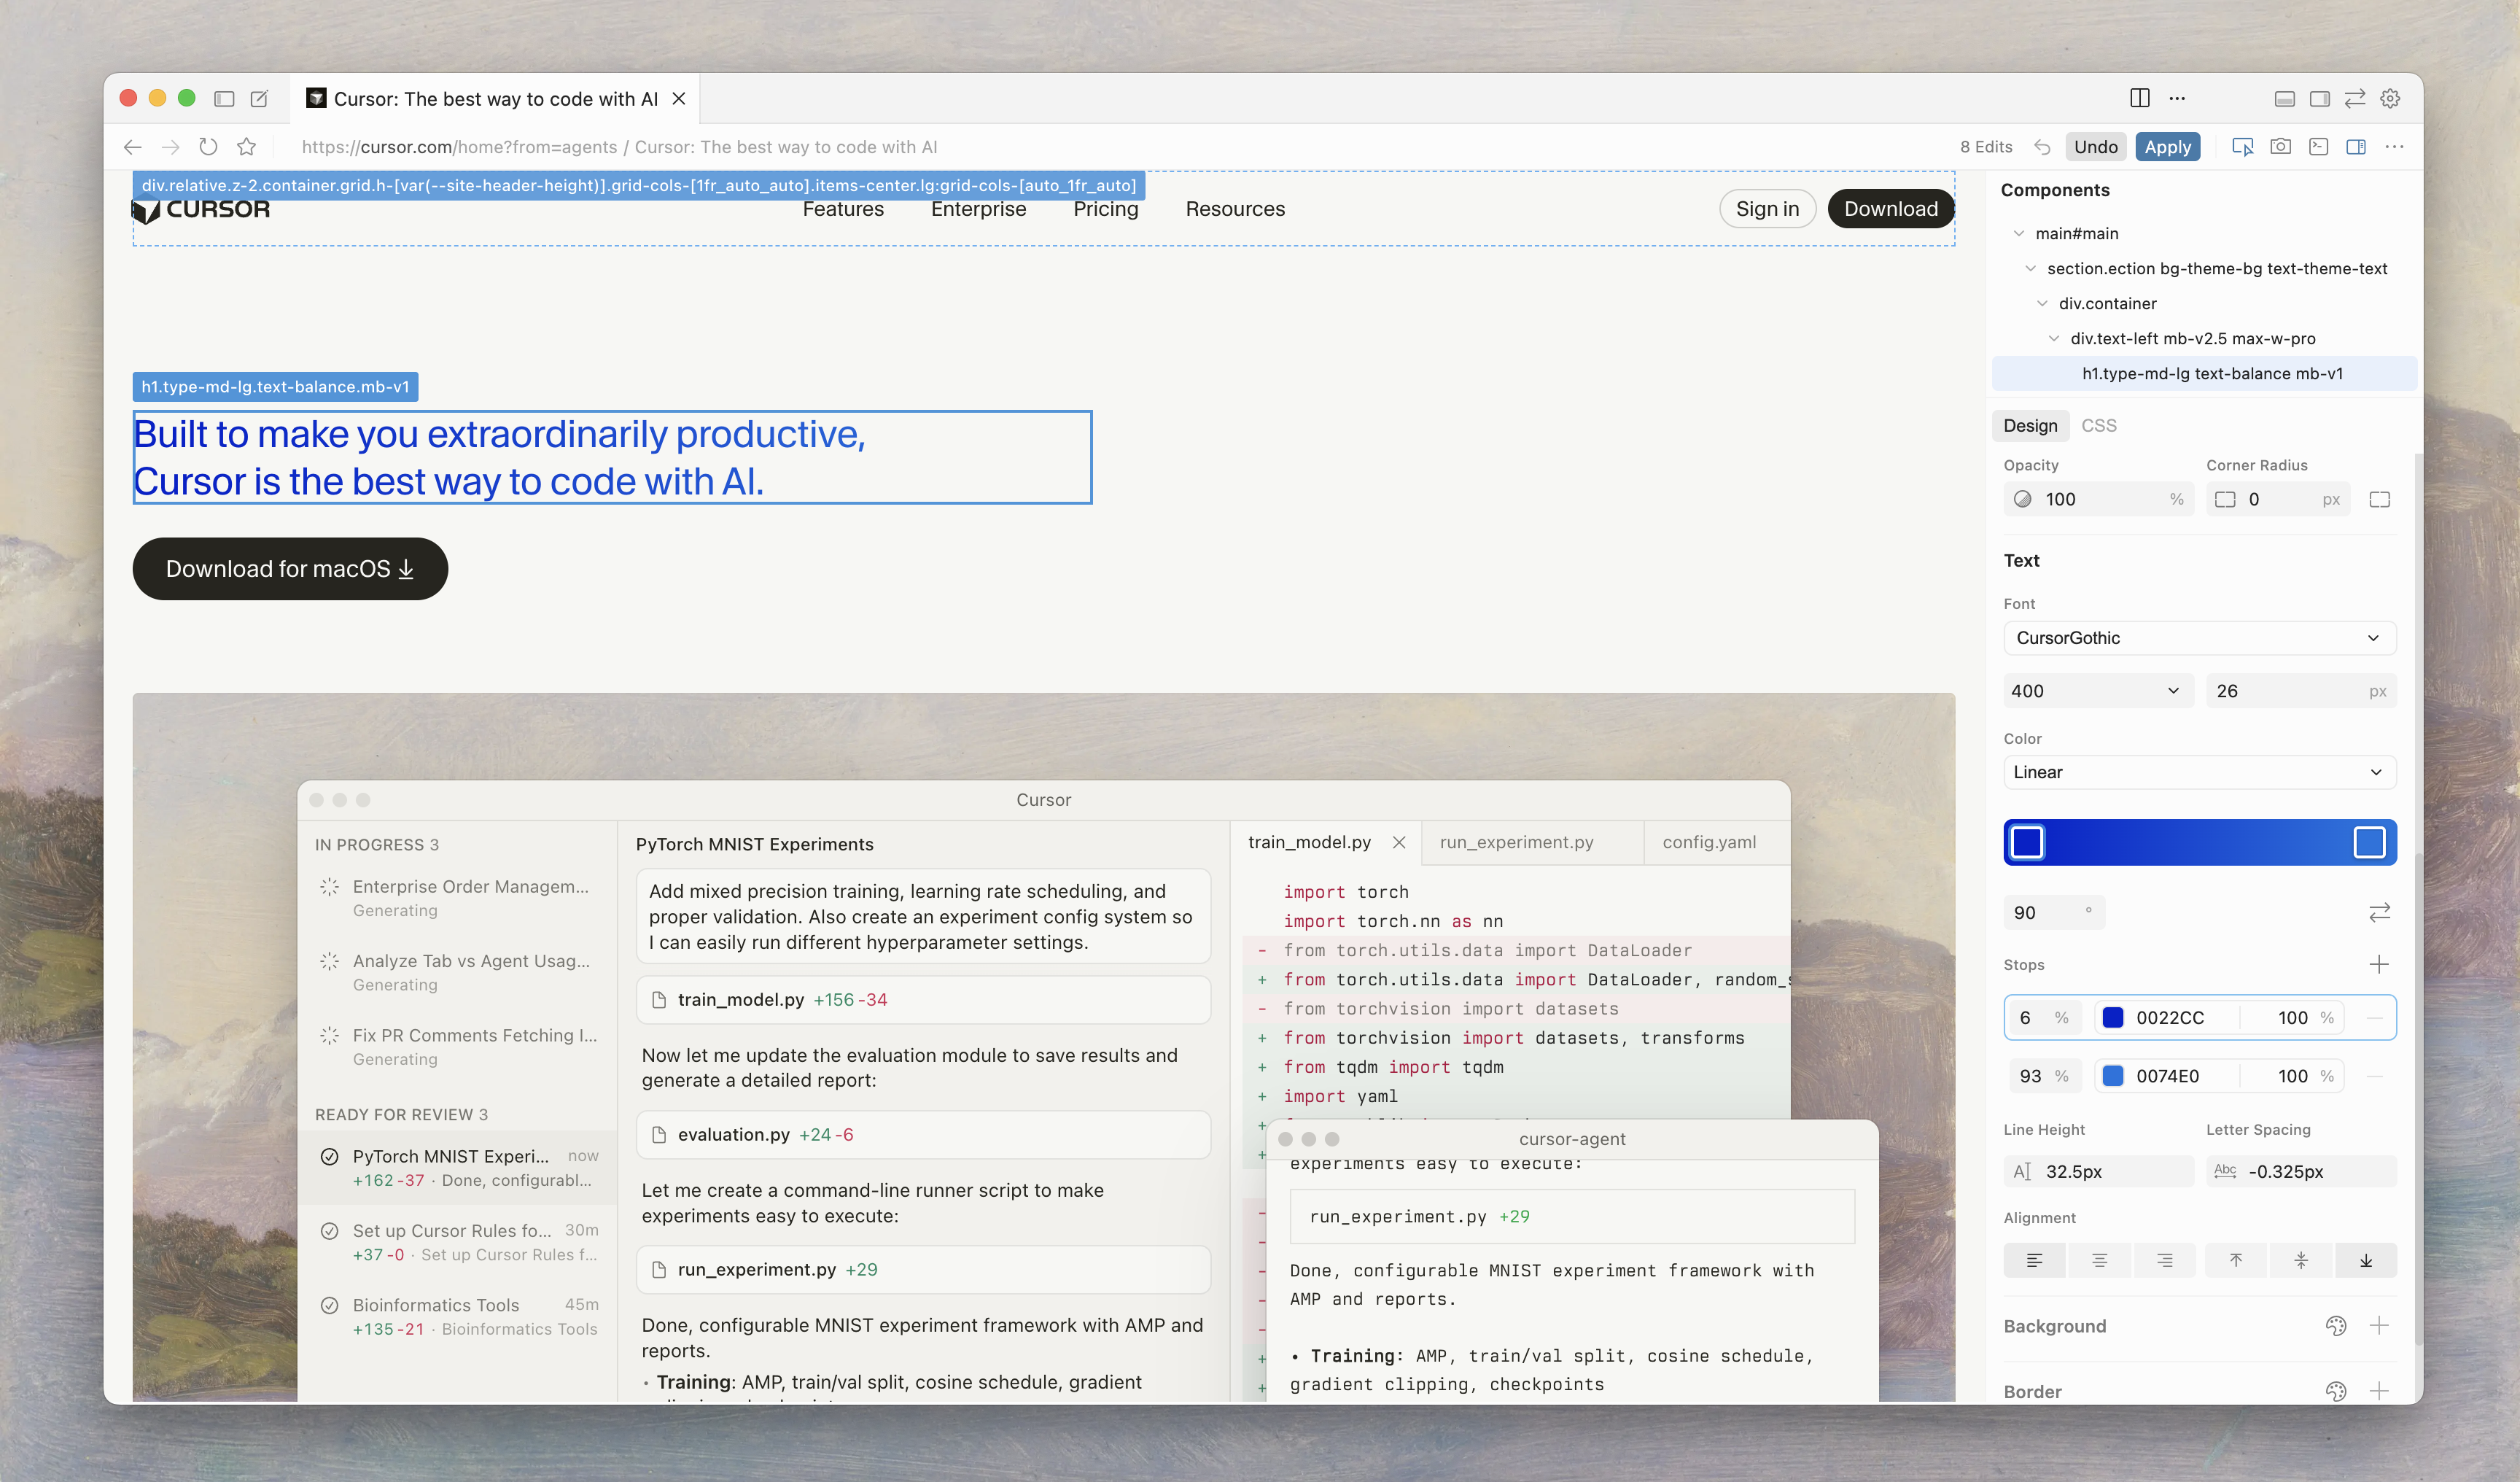Open the font weight 400 dropdown

point(2097,690)
